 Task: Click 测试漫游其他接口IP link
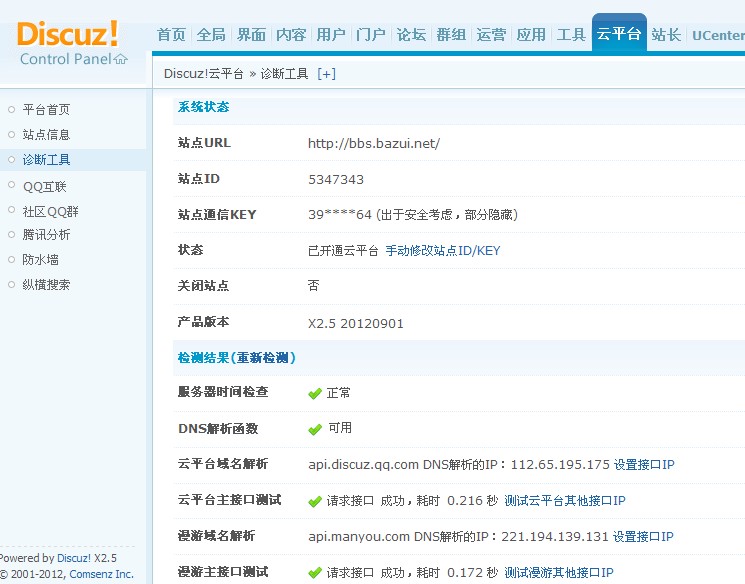559,572
